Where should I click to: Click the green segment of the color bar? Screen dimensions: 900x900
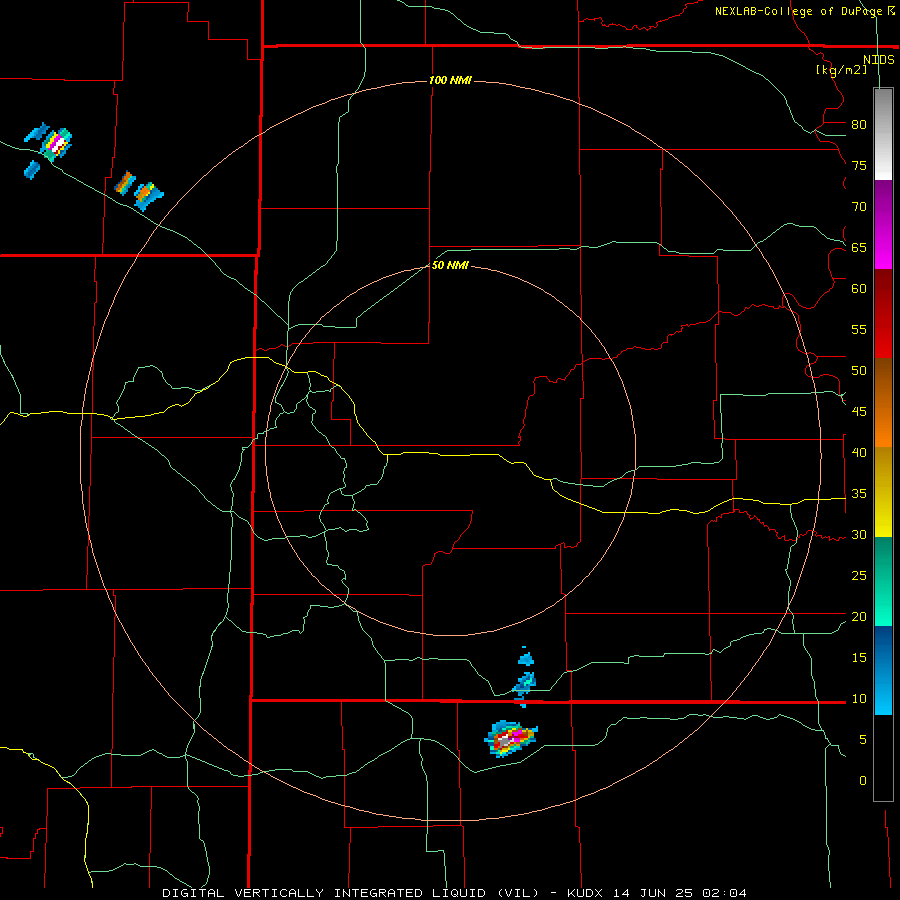point(883,581)
